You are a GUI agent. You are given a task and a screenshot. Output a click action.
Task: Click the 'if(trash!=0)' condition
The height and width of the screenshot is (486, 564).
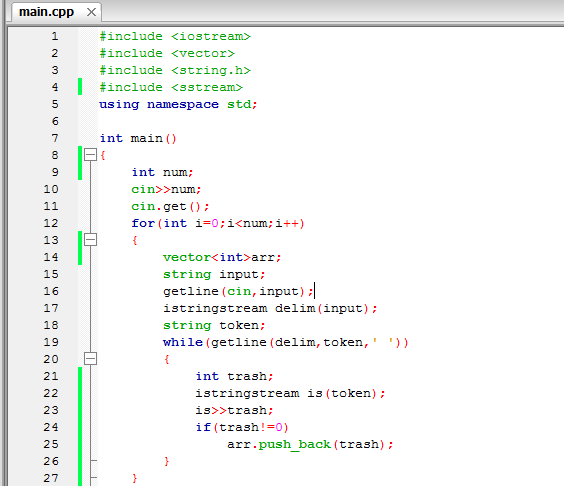242,427
